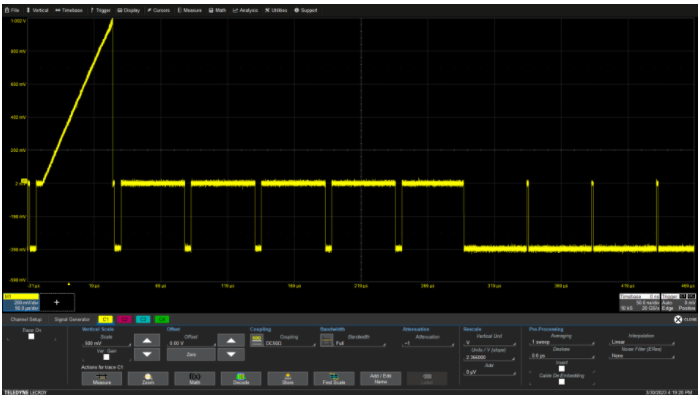The image size is (700, 400).
Task: Select the green C4 channel tab
Action: [162, 319]
